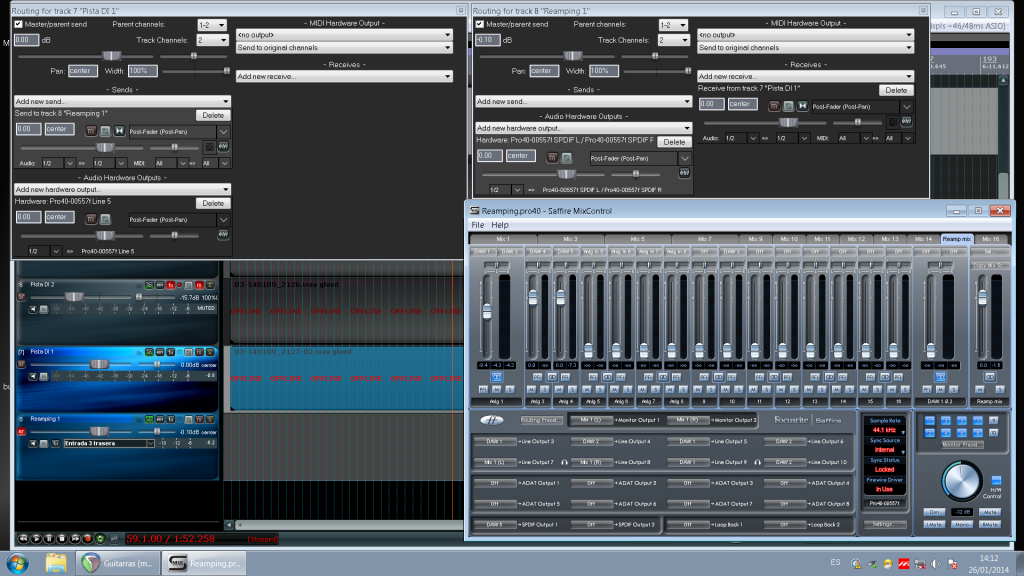Open track 7 Parent channels dropdown
This screenshot has height=576, width=1024.
(212, 23)
